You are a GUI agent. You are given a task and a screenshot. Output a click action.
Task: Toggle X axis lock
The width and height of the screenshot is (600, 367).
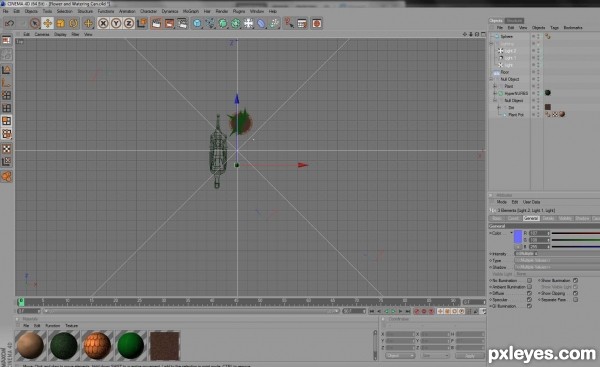103,23
